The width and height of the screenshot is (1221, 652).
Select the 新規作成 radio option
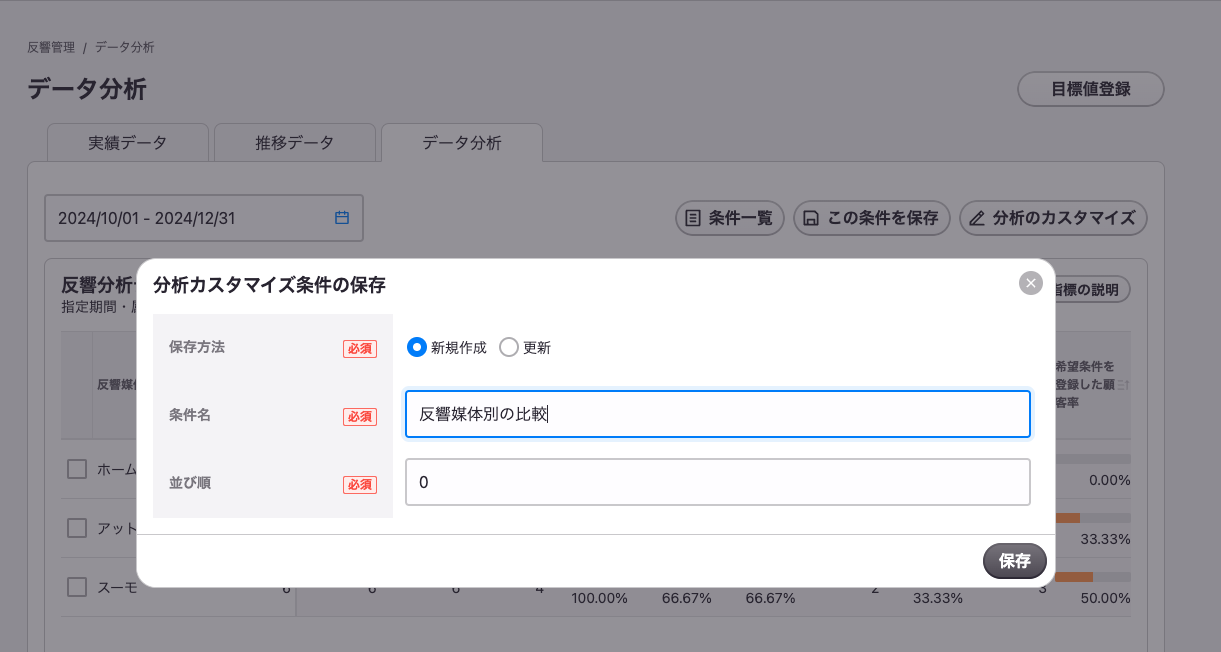[447, 347]
